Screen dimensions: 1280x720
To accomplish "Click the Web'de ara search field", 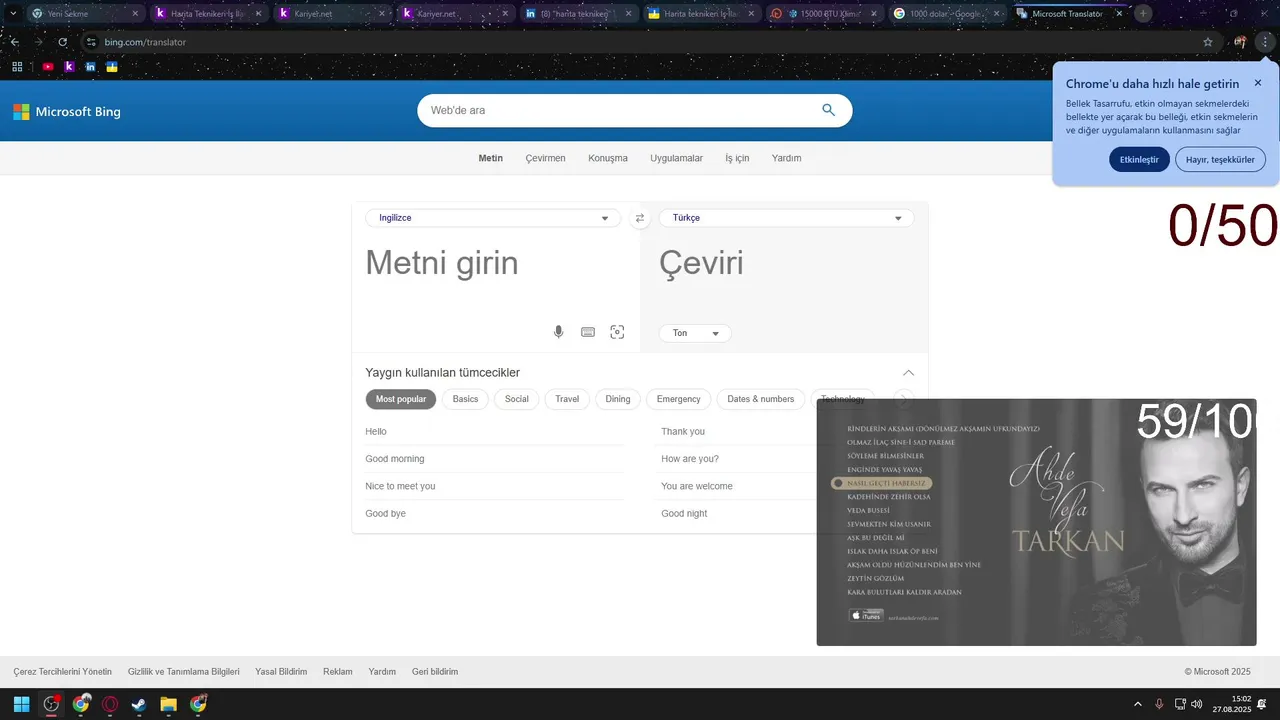I will pyautogui.click(x=620, y=110).
